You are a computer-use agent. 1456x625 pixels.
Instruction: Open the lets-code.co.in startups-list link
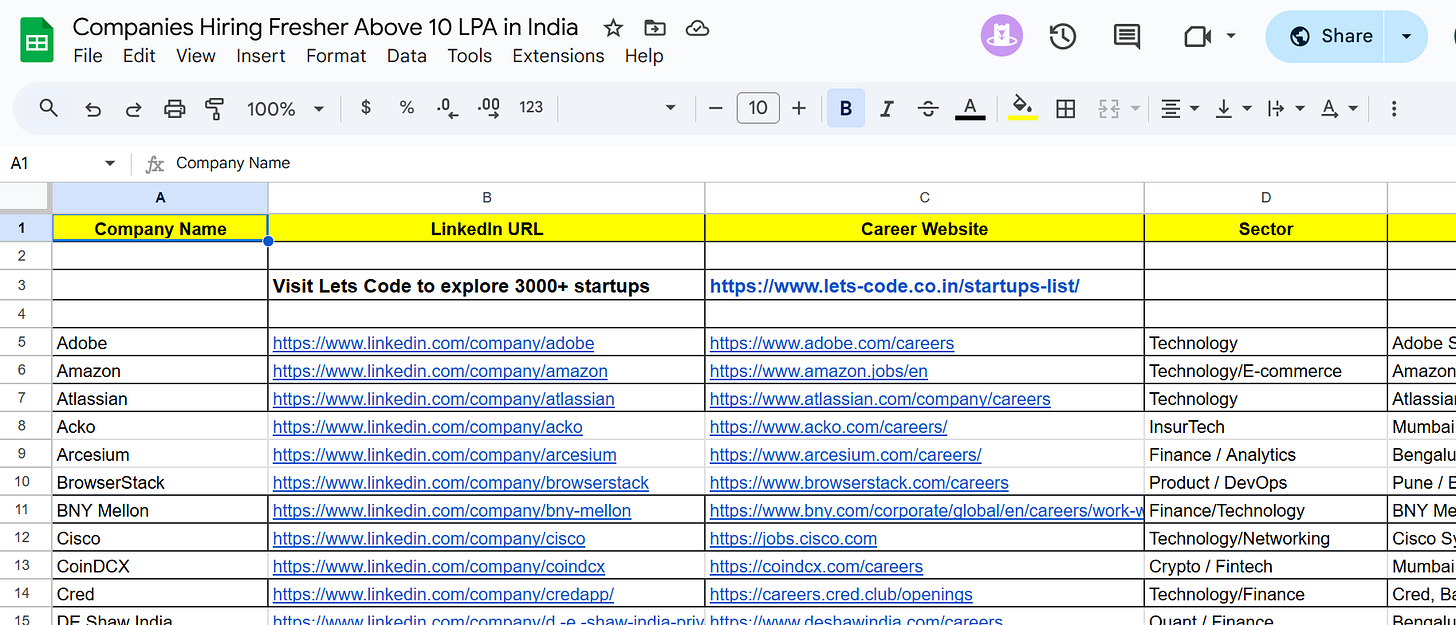(895, 286)
